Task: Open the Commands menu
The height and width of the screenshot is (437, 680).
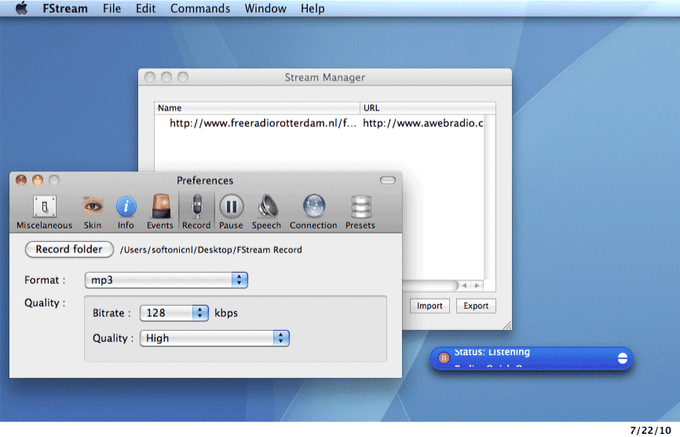Action: 200,8
